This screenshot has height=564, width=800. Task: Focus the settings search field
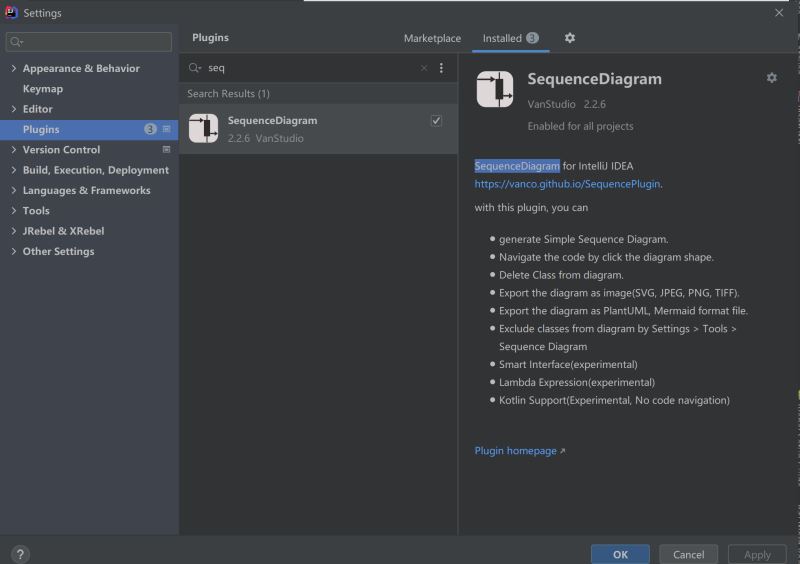[89, 42]
